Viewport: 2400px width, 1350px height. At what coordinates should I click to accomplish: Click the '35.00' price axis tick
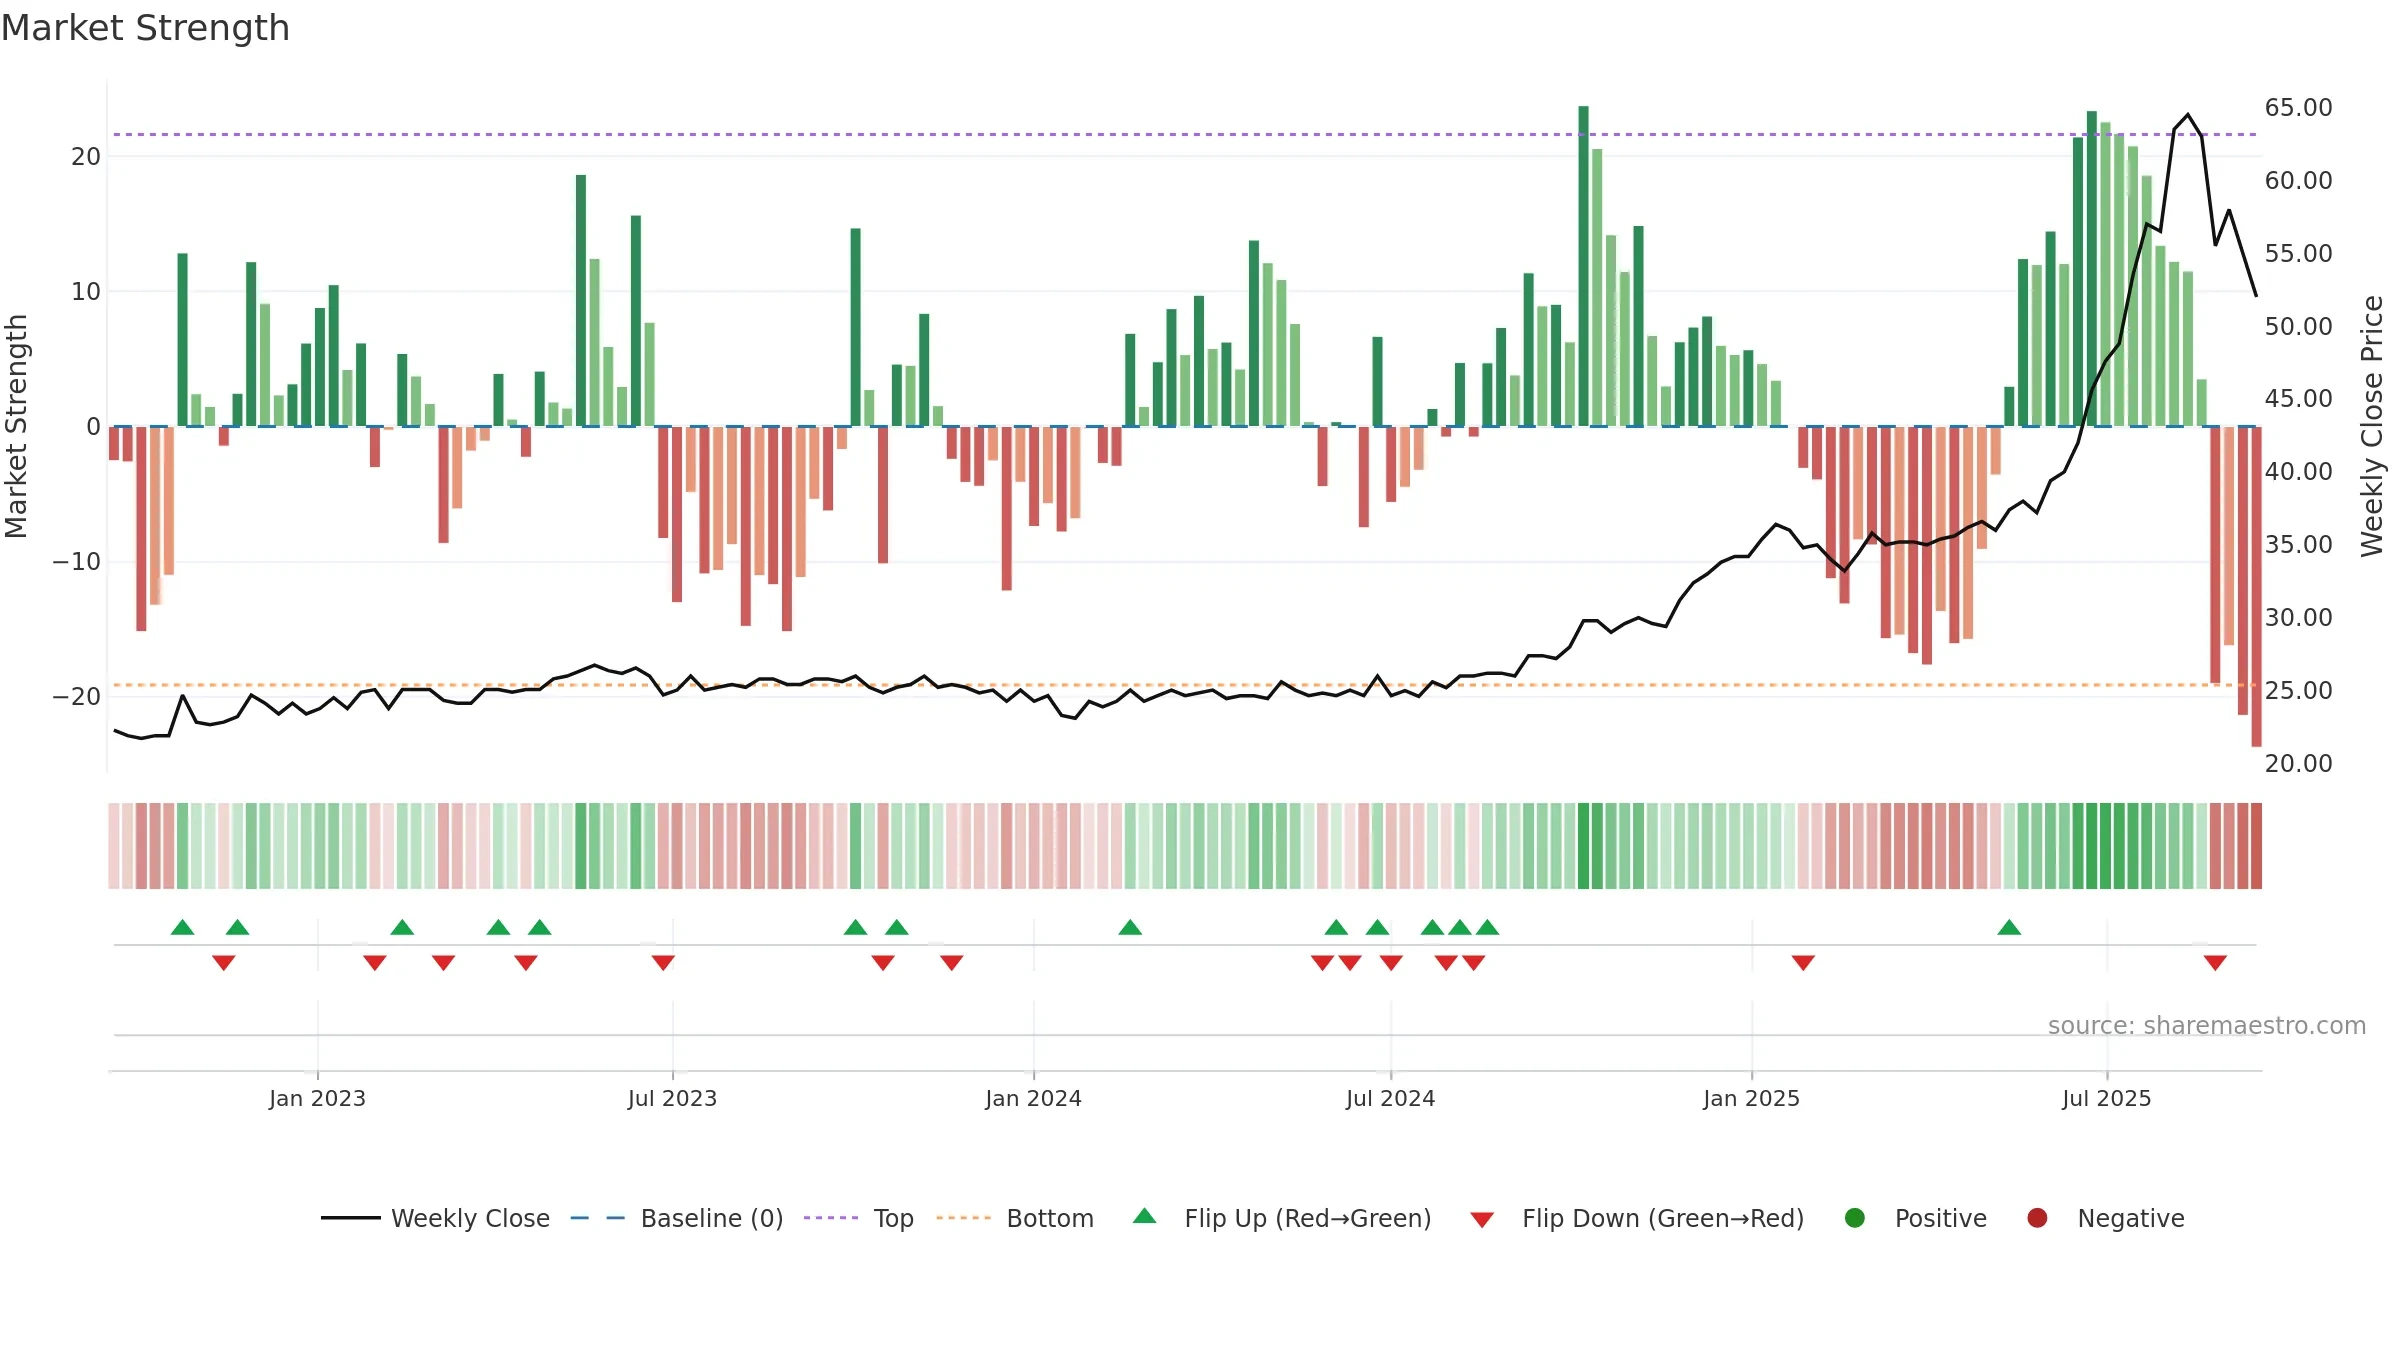tap(2298, 545)
